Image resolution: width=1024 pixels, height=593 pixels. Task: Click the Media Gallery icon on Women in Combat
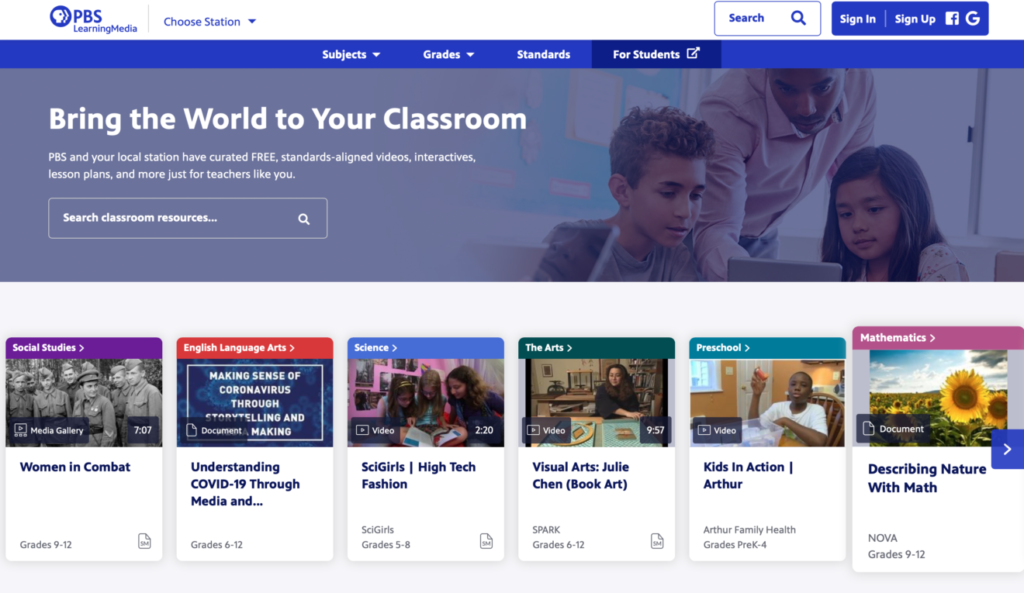[20, 430]
